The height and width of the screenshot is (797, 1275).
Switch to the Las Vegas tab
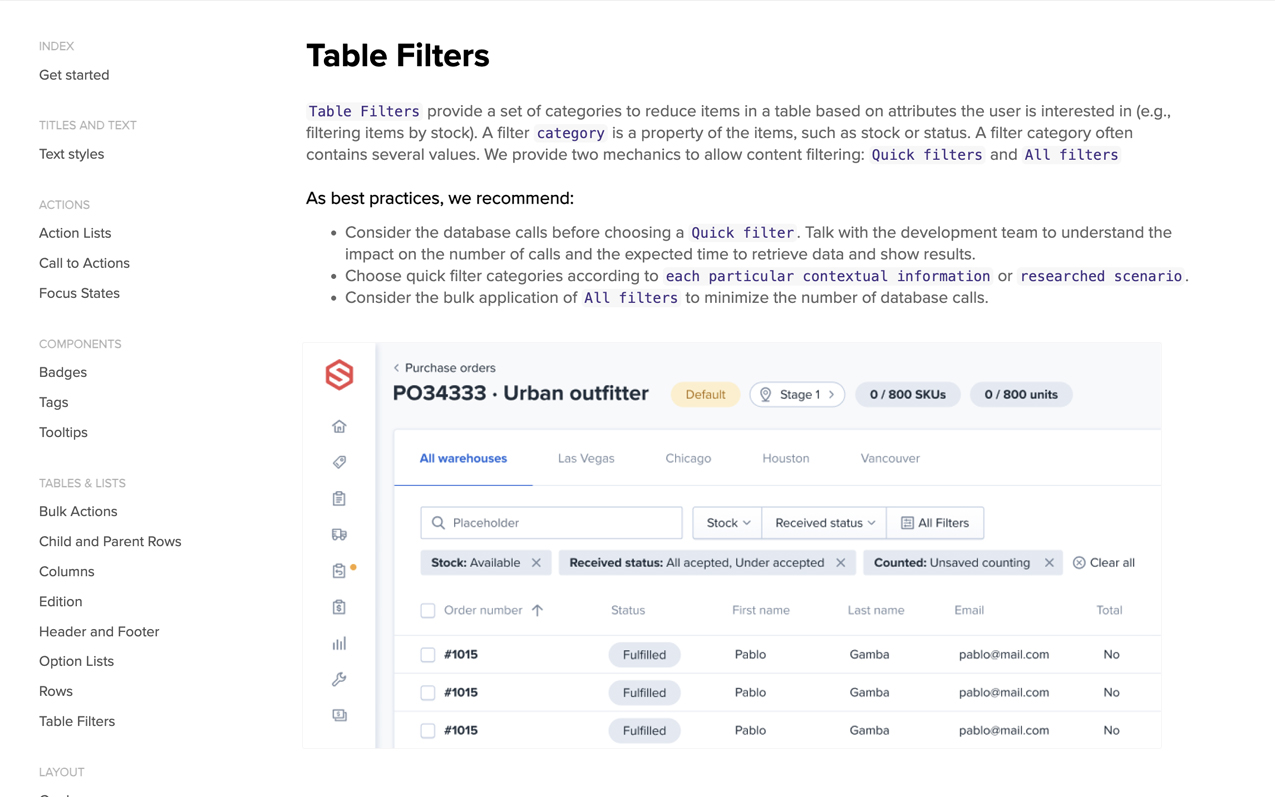586,459
